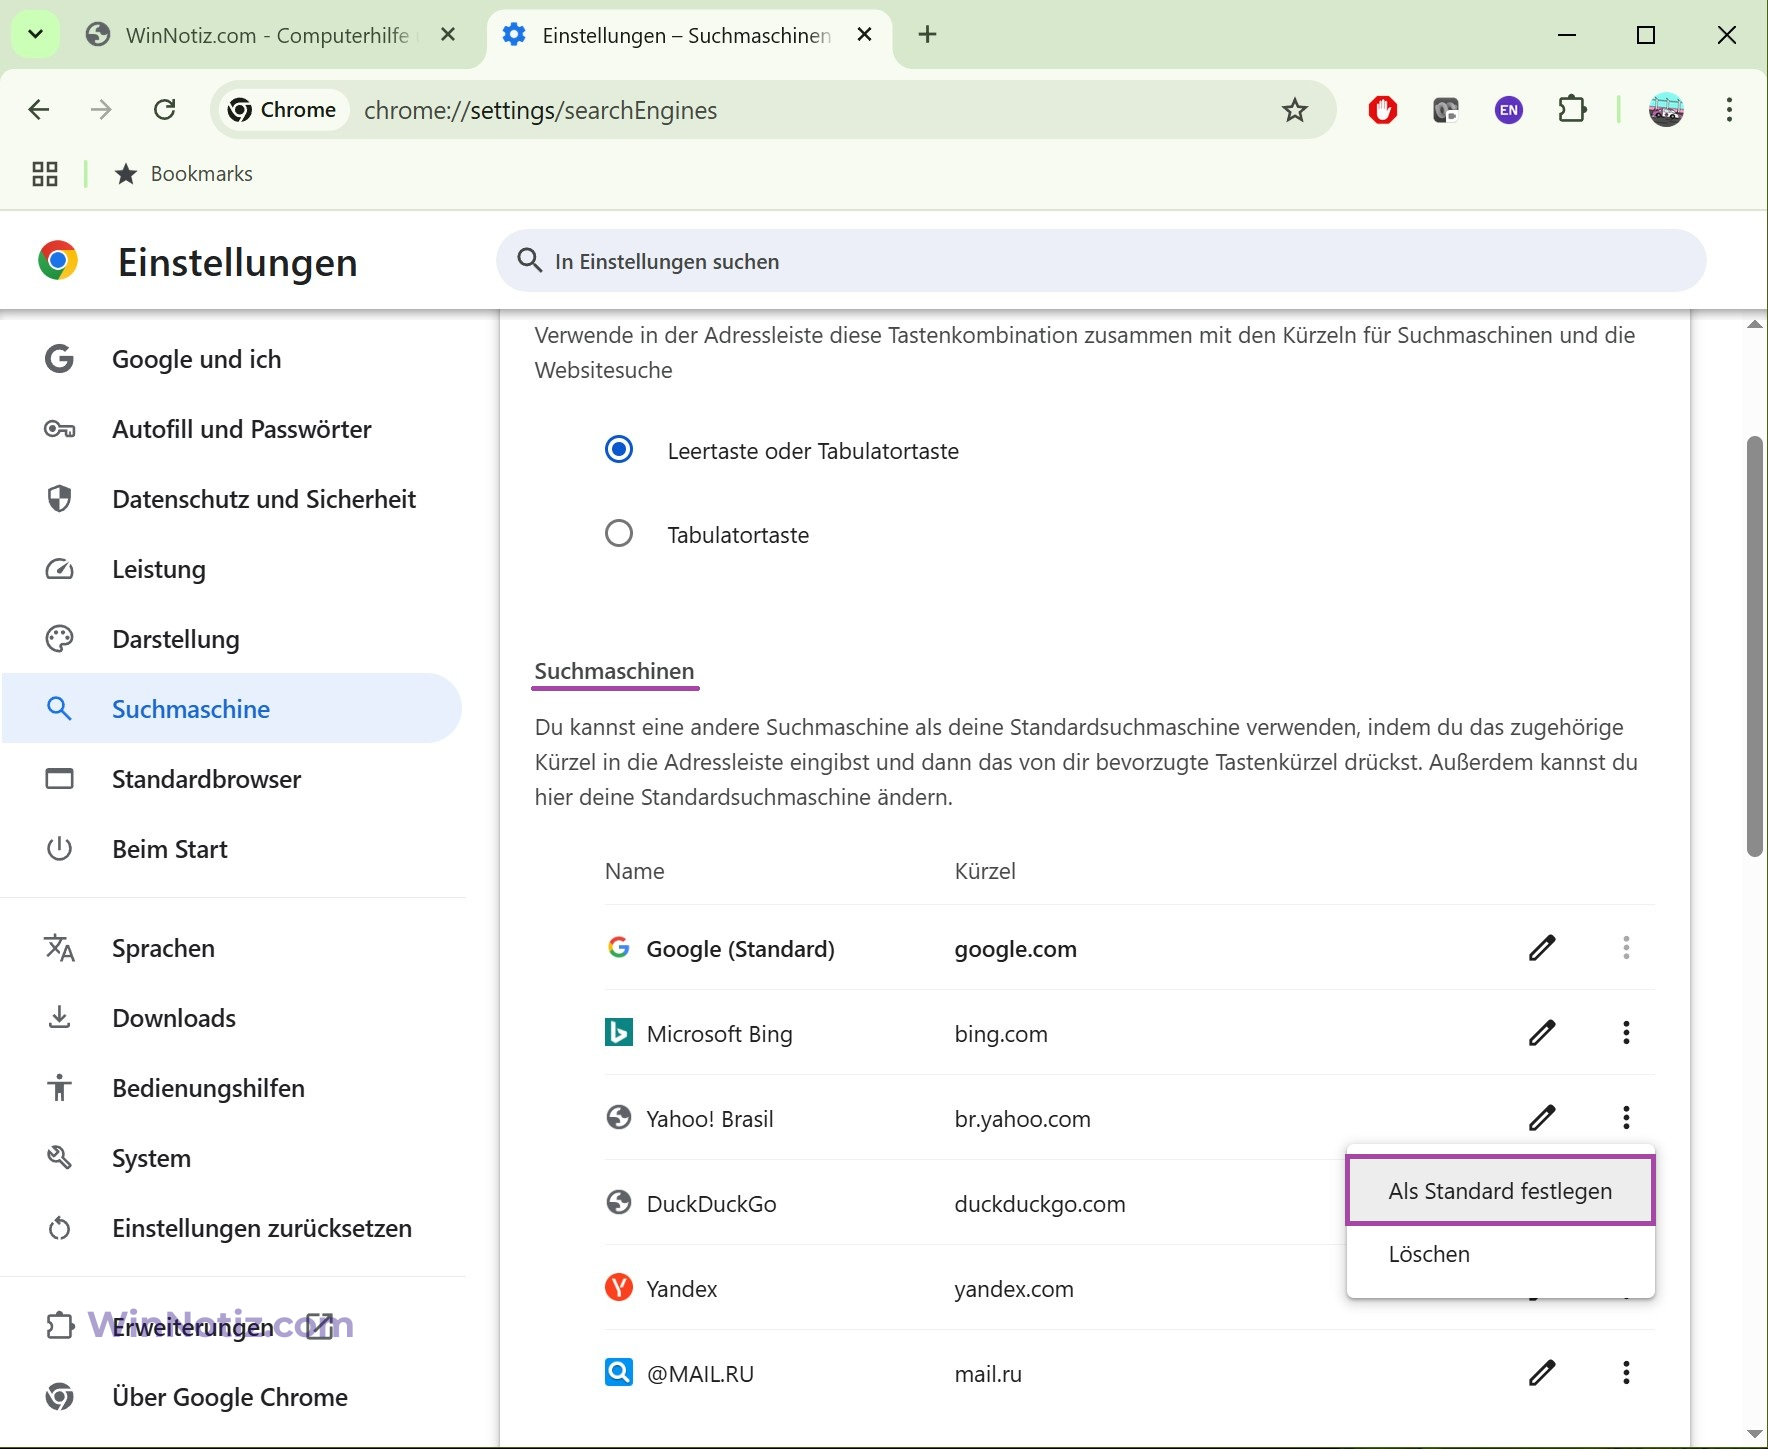Open System settings
The height and width of the screenshot is (1449, 1768).
[x=232, y=1158]
